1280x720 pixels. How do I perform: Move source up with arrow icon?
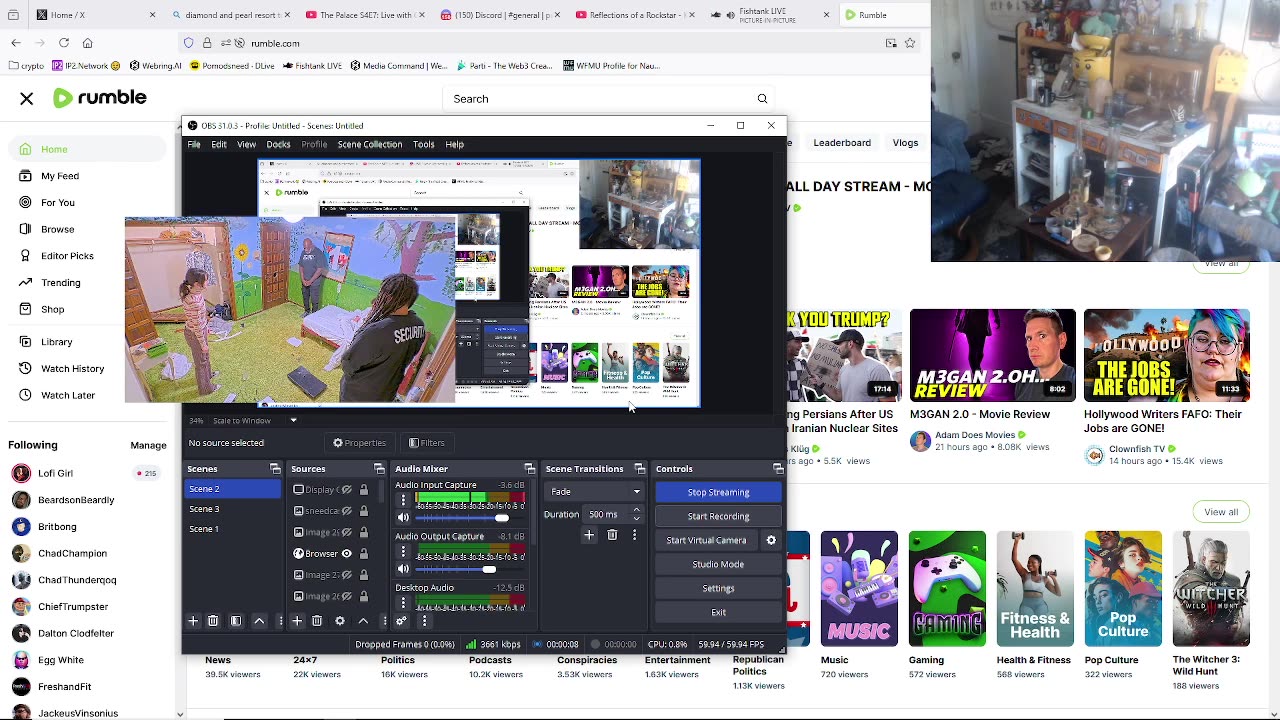tap(363, 621)
